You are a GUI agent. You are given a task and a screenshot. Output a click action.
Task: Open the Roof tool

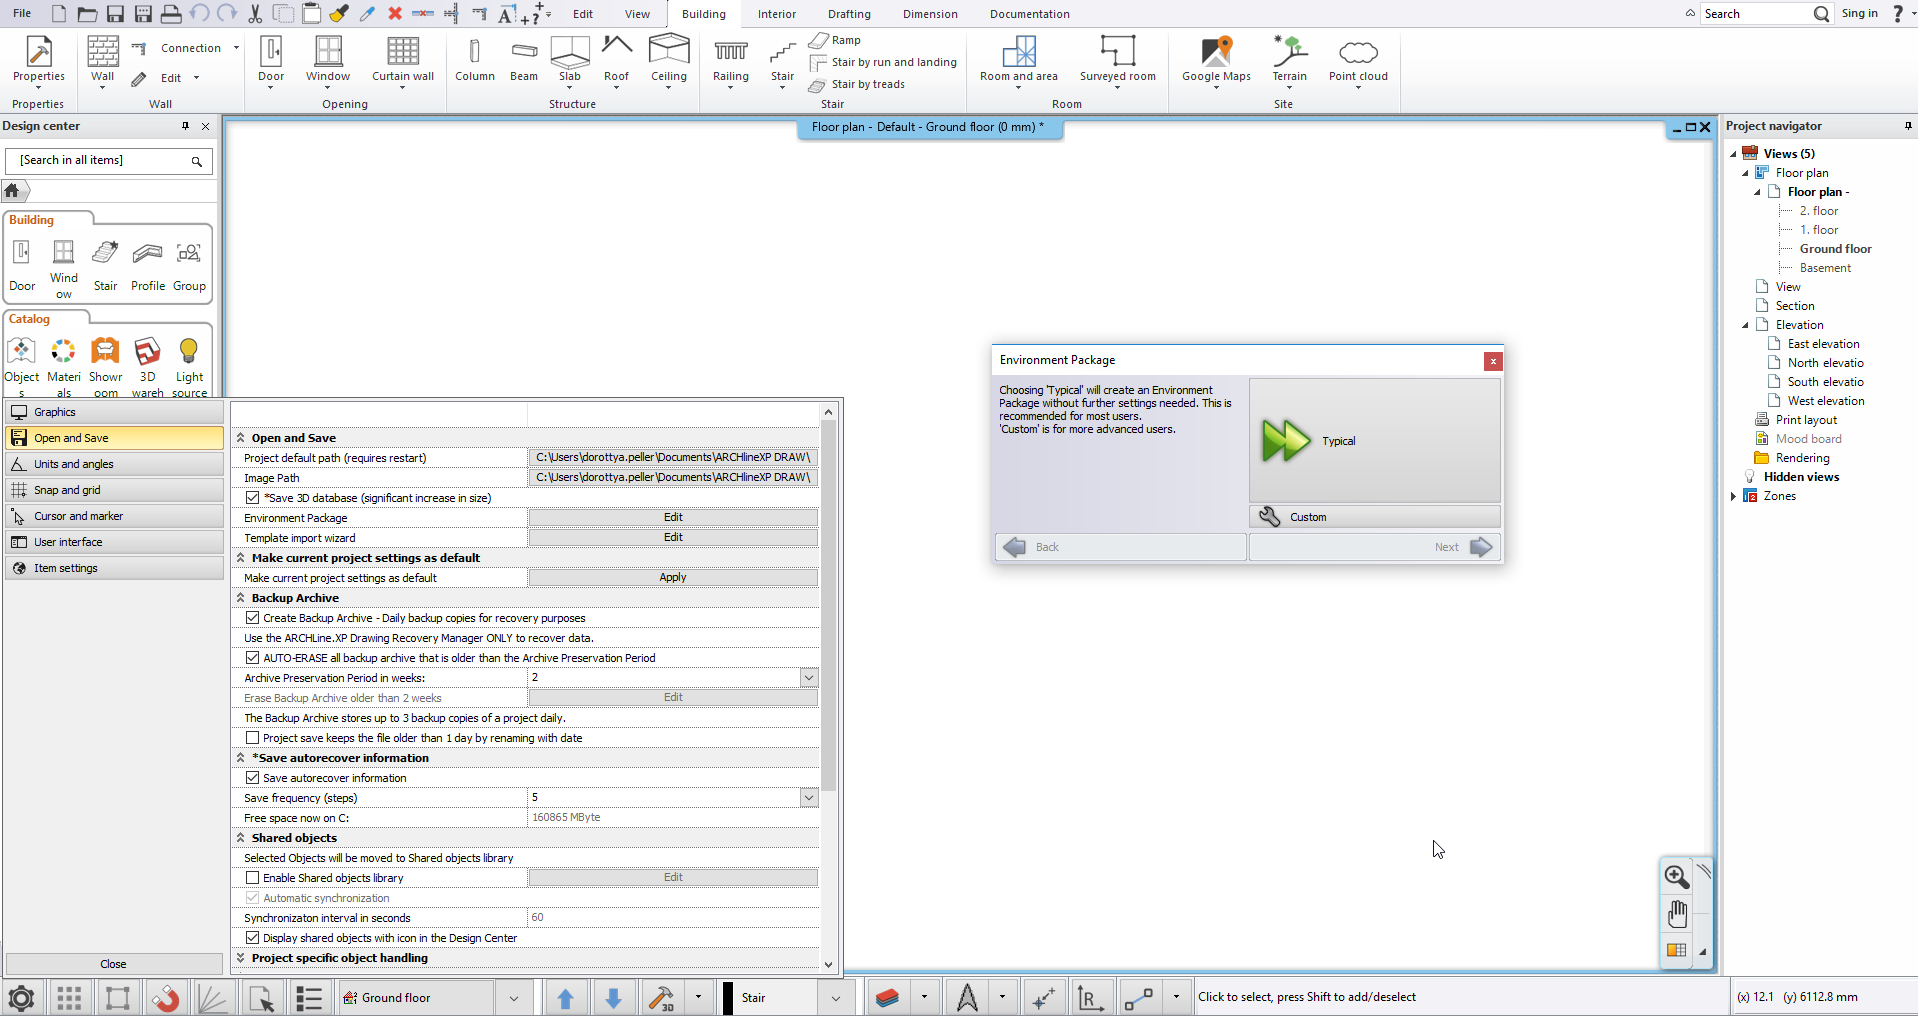pyautogui.click(x=616, y=60)
